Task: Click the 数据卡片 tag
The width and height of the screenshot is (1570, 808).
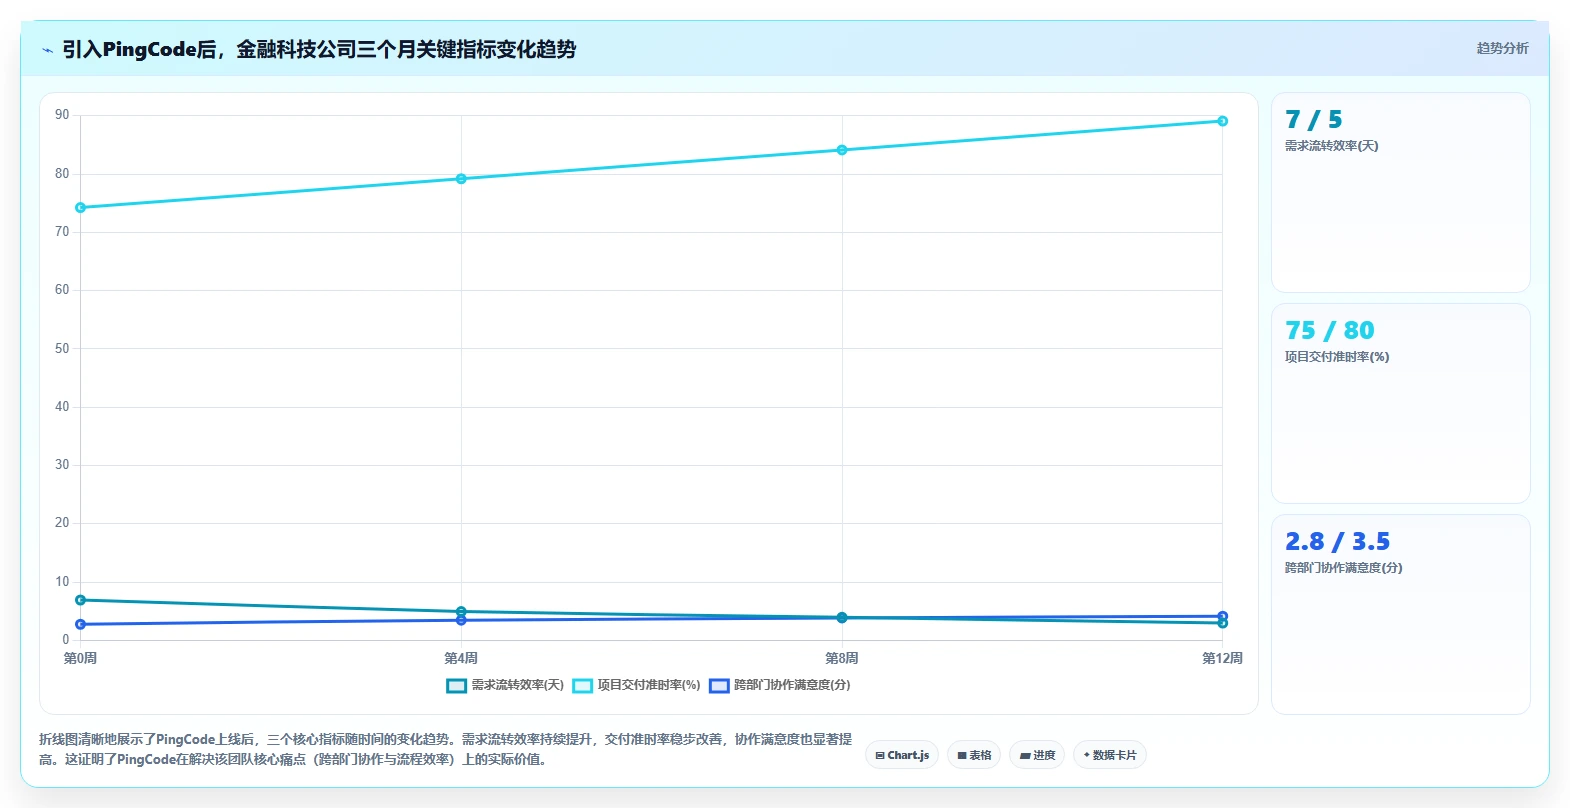Action: [1110, 755]
